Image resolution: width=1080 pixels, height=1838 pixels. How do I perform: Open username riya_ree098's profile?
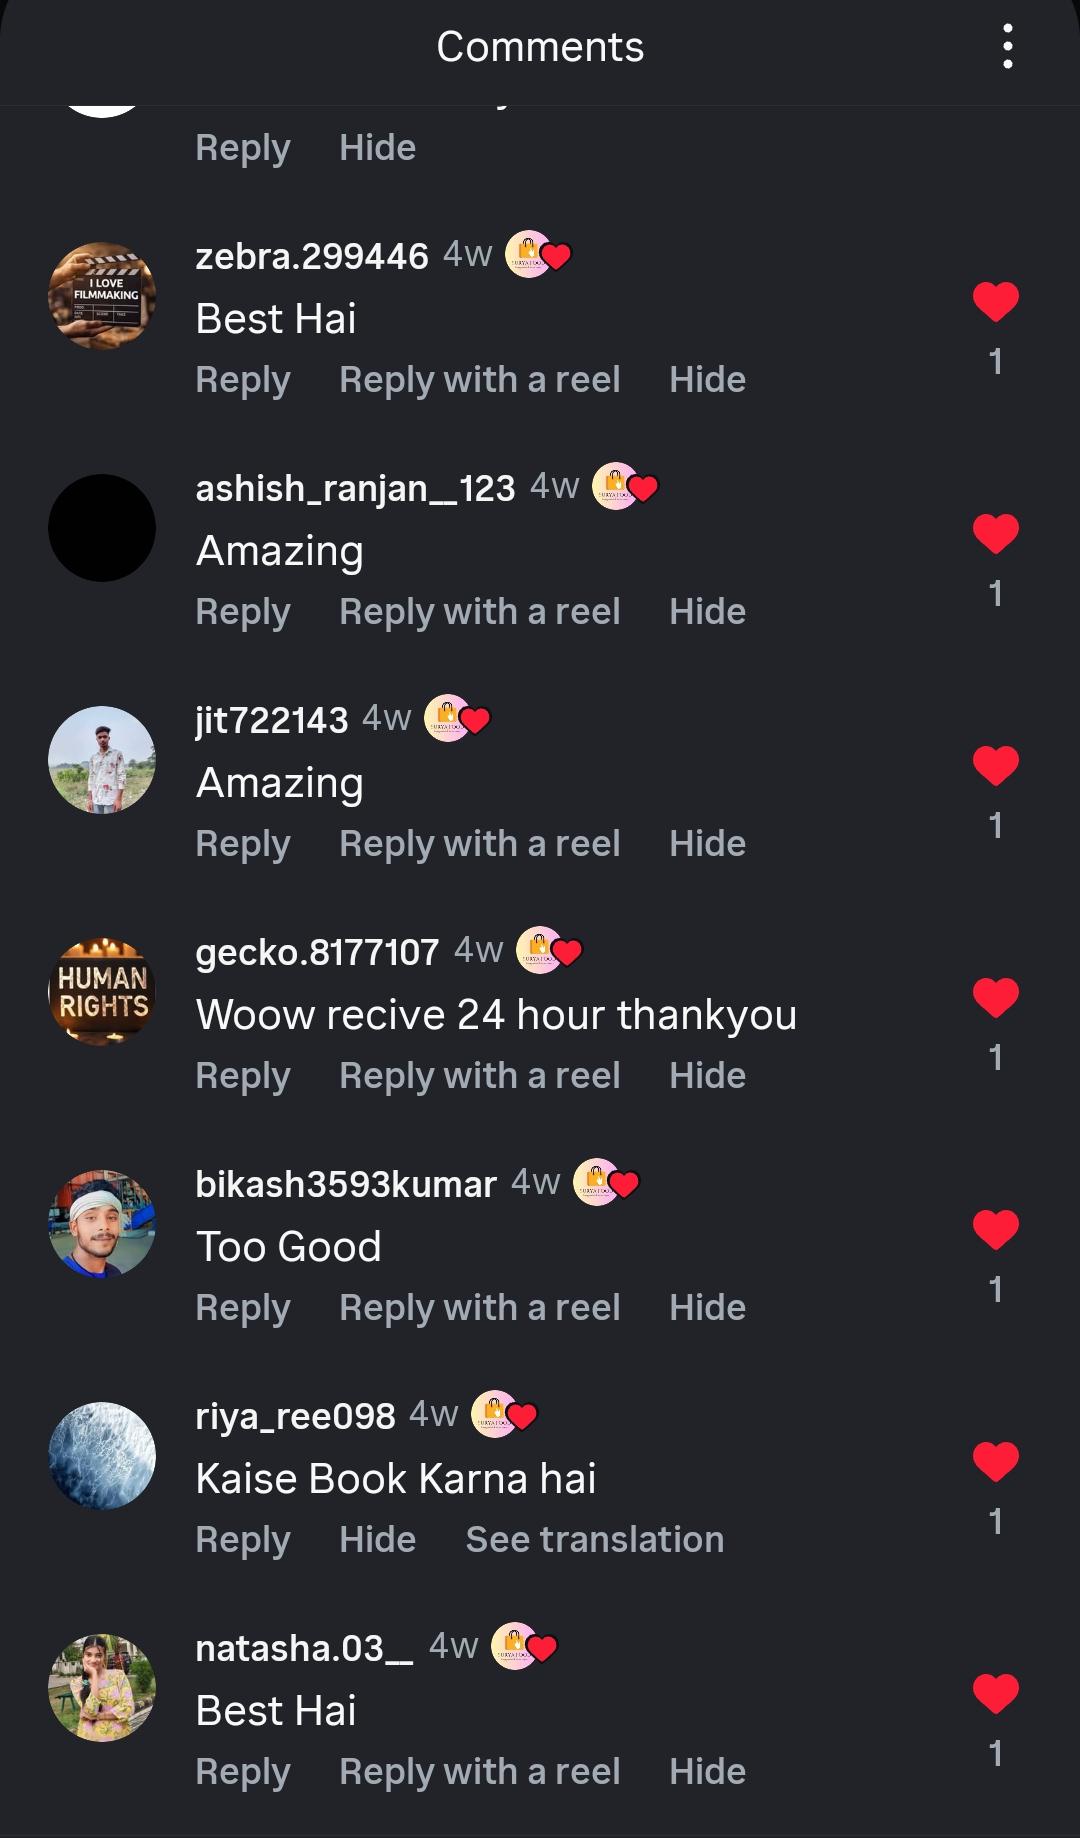click(x=295, y=1416)
